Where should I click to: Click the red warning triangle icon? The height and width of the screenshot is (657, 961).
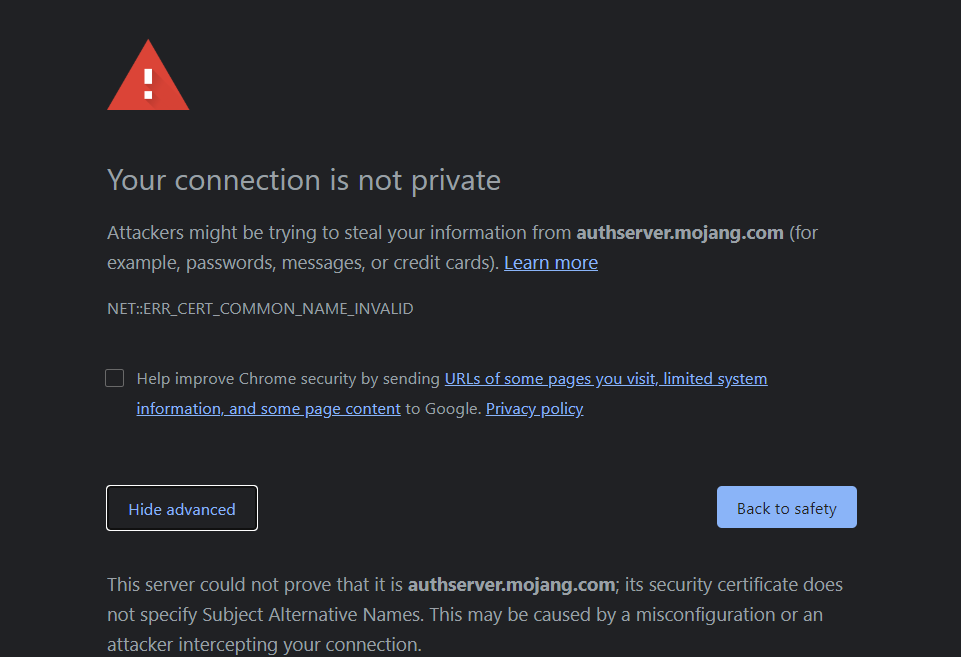click(148, 75)
